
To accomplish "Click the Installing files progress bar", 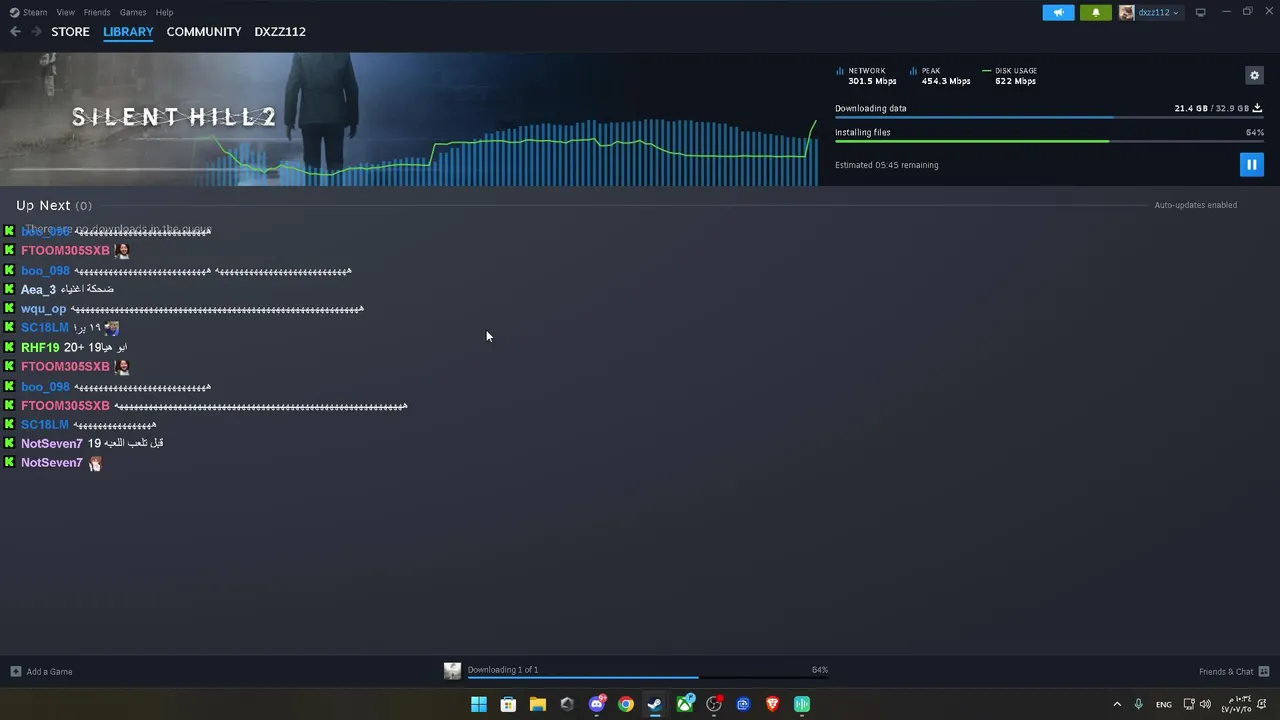I will 1048,141.
